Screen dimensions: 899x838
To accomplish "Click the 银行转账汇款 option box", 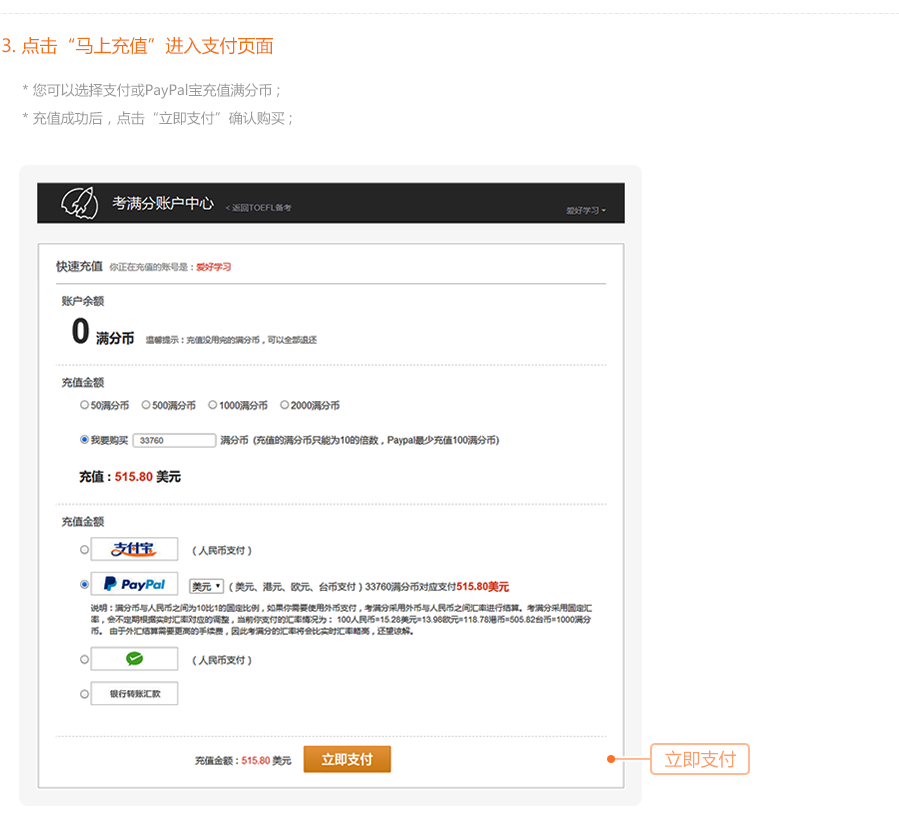I will coord(134,694).
